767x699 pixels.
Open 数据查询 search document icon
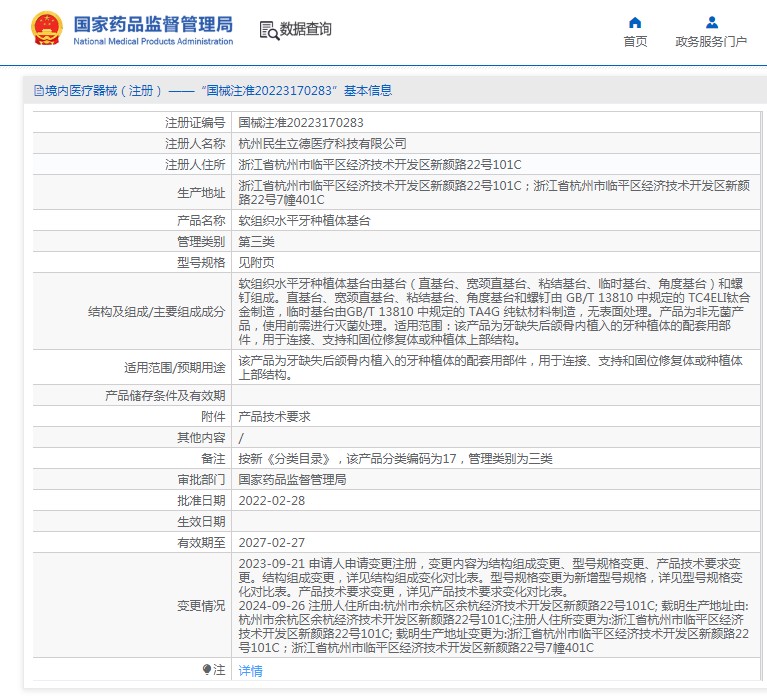point(269,30)
